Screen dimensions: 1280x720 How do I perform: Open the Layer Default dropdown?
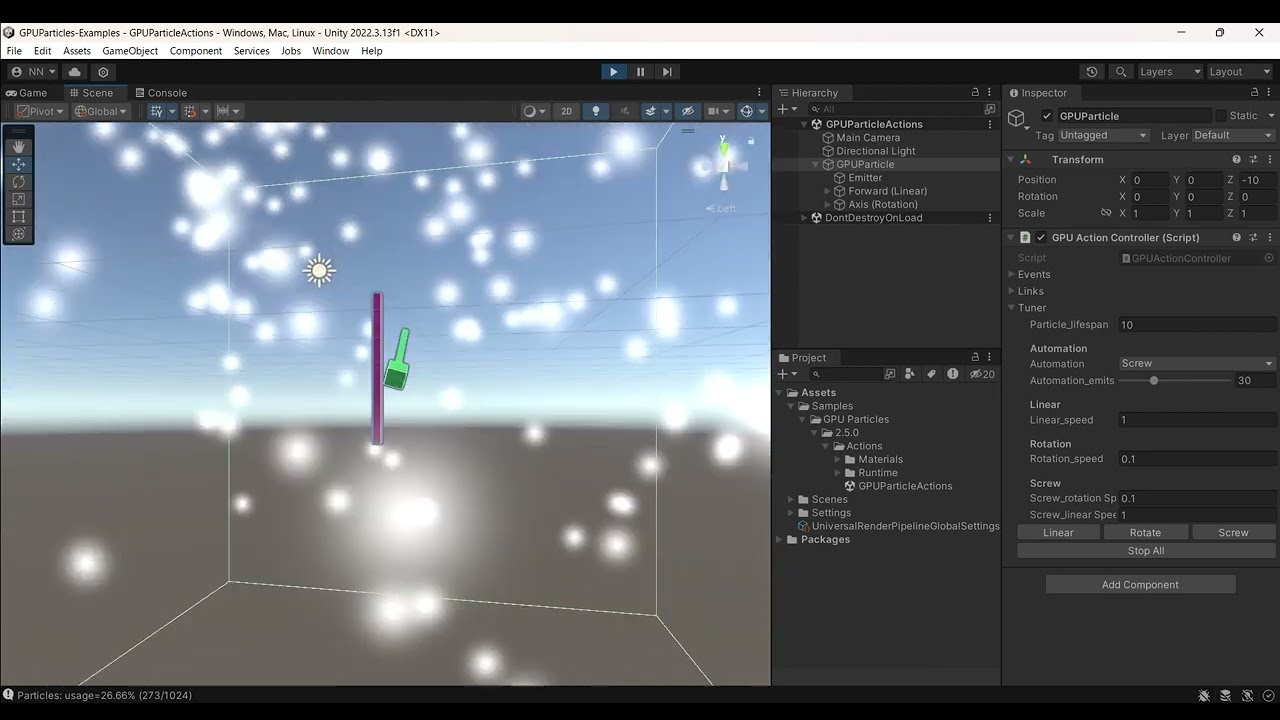pos(1233,135)
